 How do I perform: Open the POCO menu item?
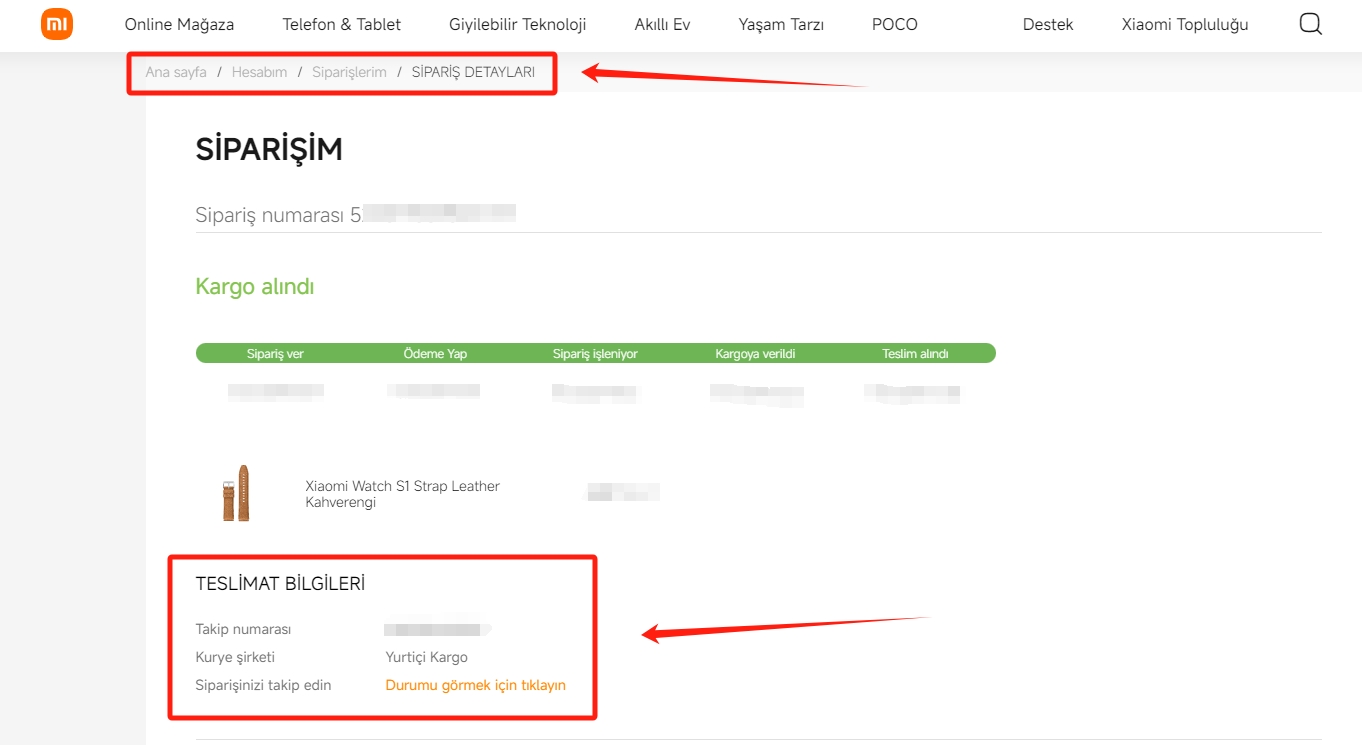[894, 24]
